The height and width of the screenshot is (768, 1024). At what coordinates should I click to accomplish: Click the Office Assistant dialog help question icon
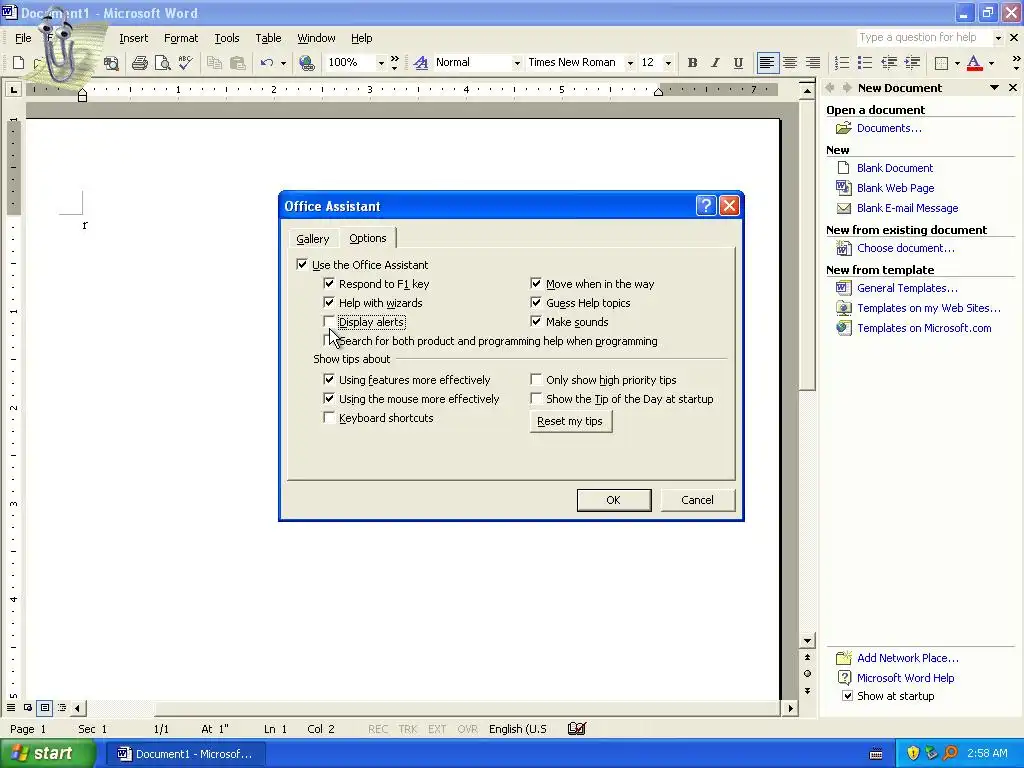click(x=706, y=206)
